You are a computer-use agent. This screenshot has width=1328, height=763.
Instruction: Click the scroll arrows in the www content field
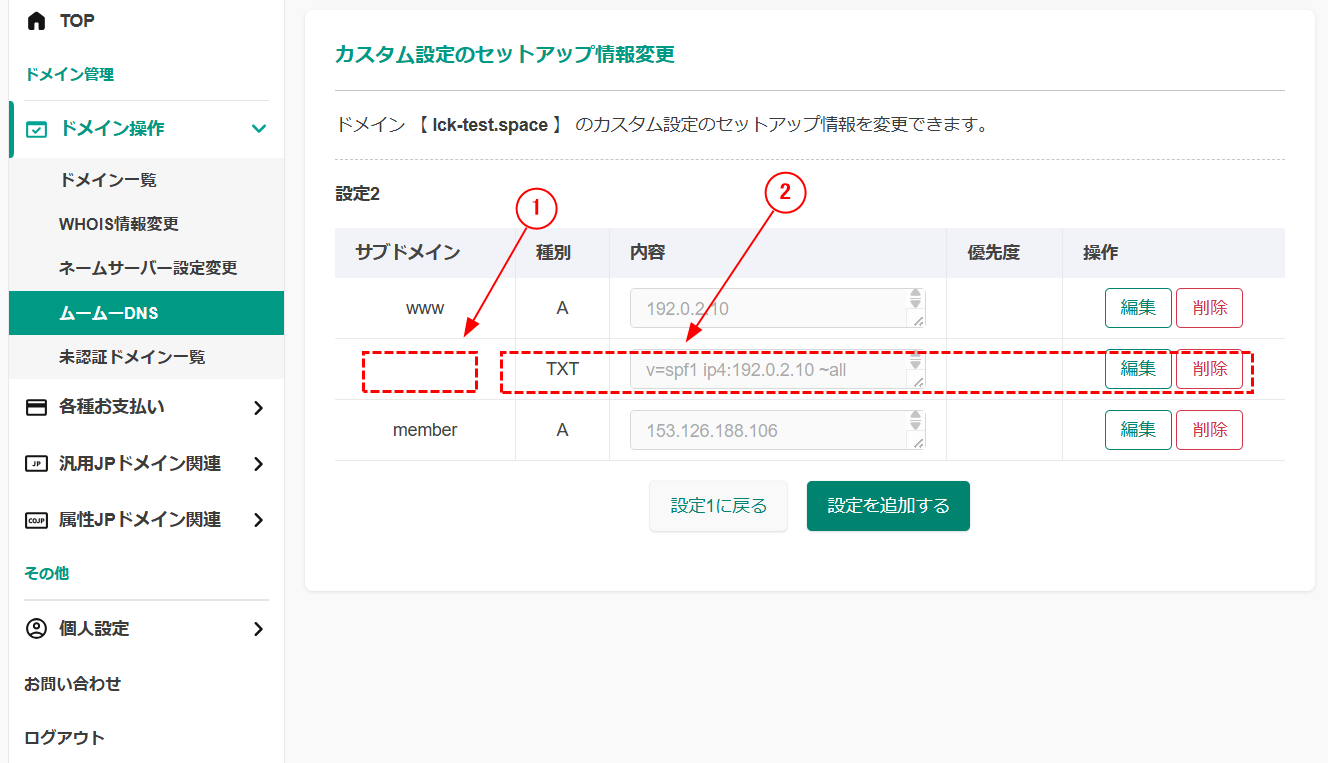coord(915,299)
